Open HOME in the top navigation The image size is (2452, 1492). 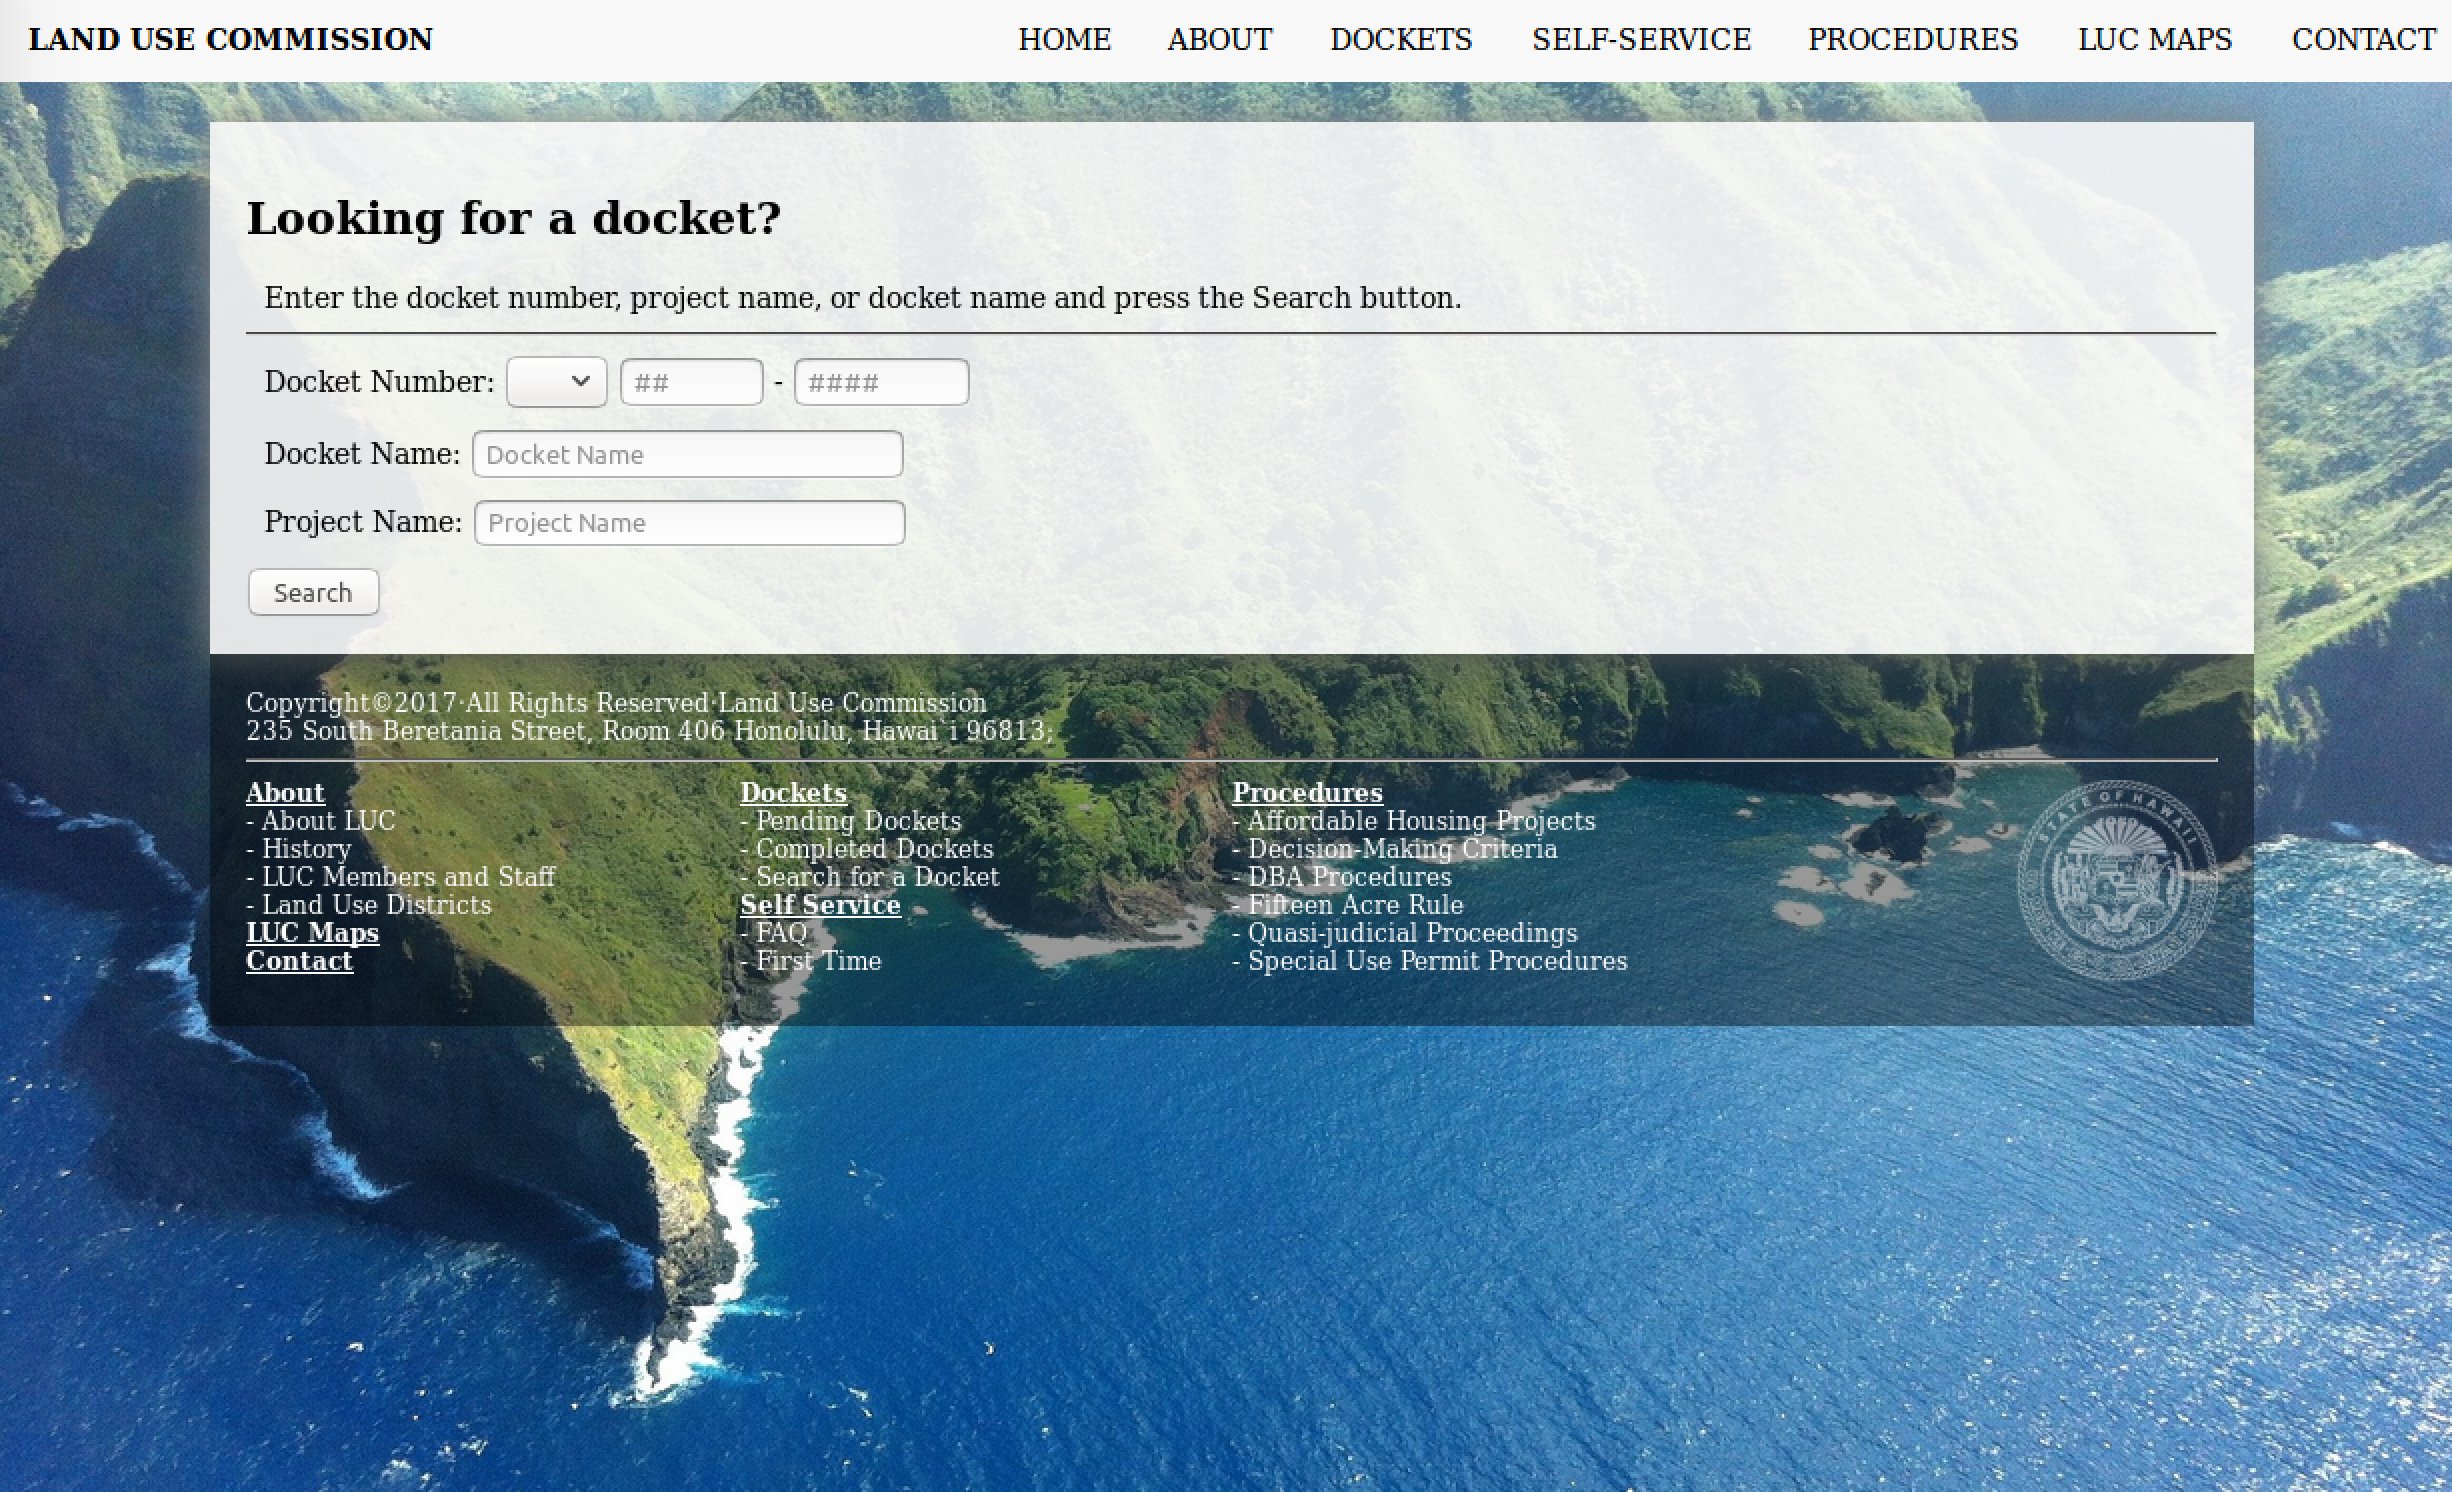pyautogui.click(x=1064, y=40)
